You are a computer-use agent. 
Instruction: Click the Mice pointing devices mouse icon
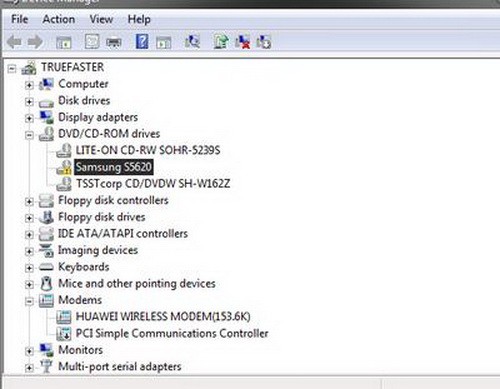click(46, 284)
